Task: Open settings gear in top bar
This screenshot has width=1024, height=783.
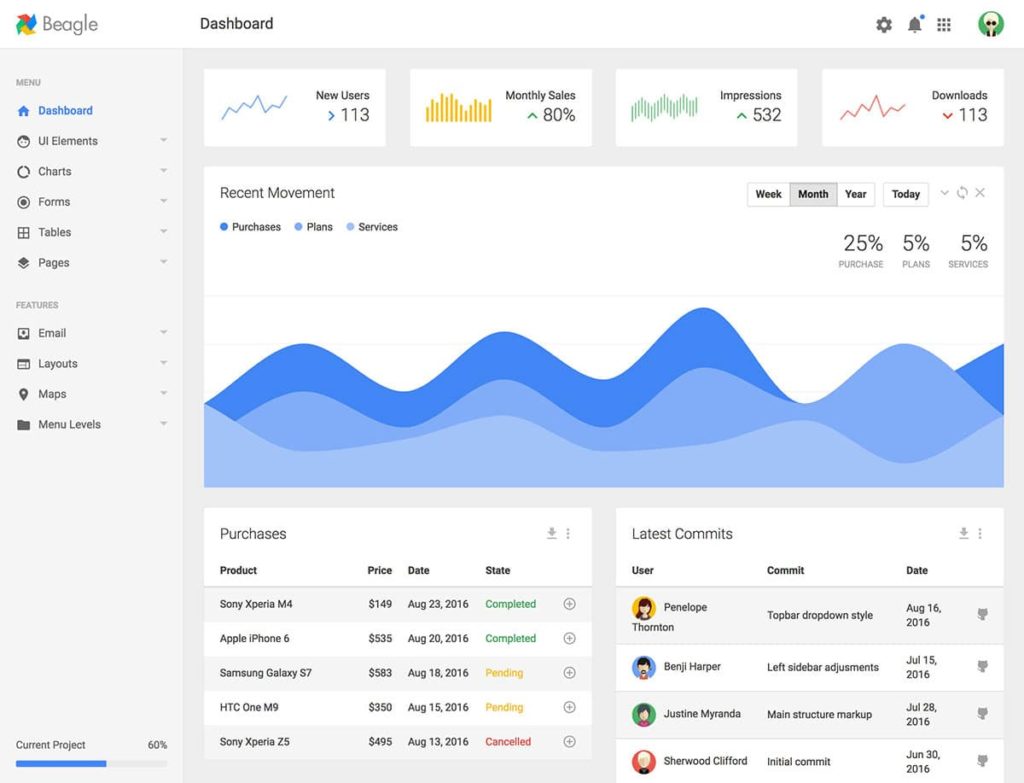Action: tap(884, 25)
